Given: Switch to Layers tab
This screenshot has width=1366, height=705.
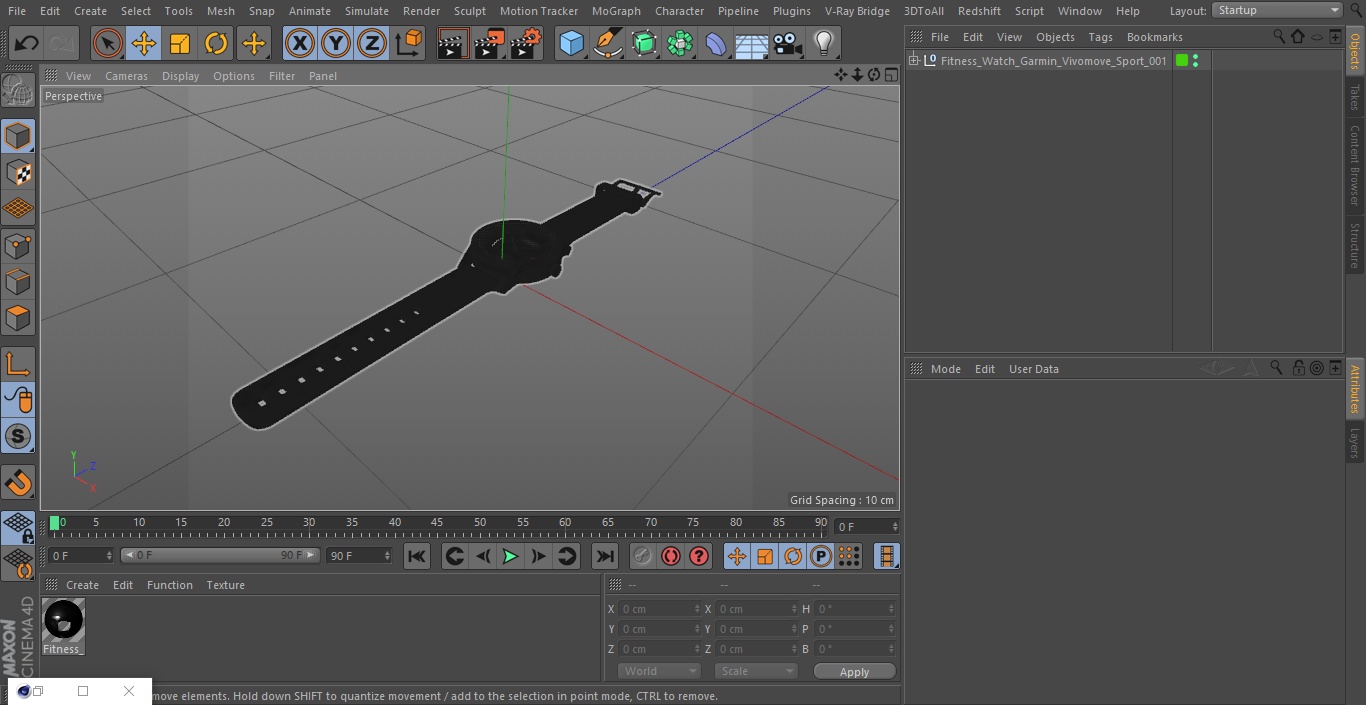Looking at the screenshot, I should coord(1355,443).
